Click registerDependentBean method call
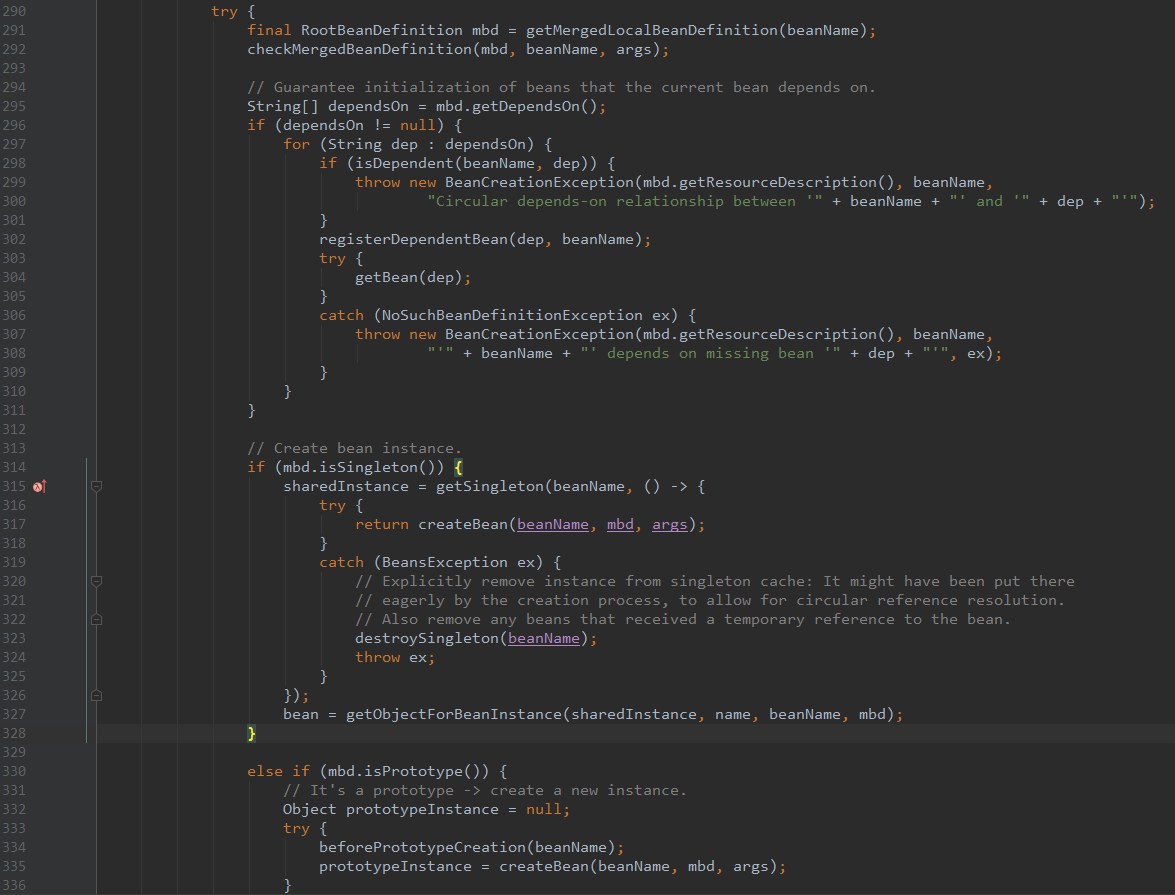 pyautogui.click(x=414, y=239)
